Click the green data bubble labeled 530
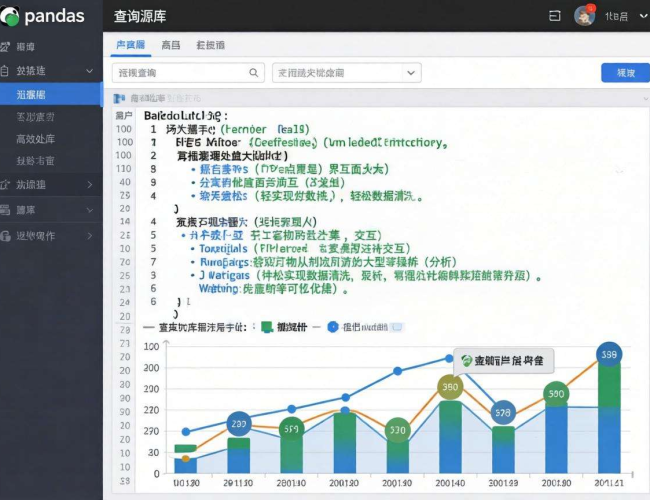The image size is (650, 500). (398, 430)
